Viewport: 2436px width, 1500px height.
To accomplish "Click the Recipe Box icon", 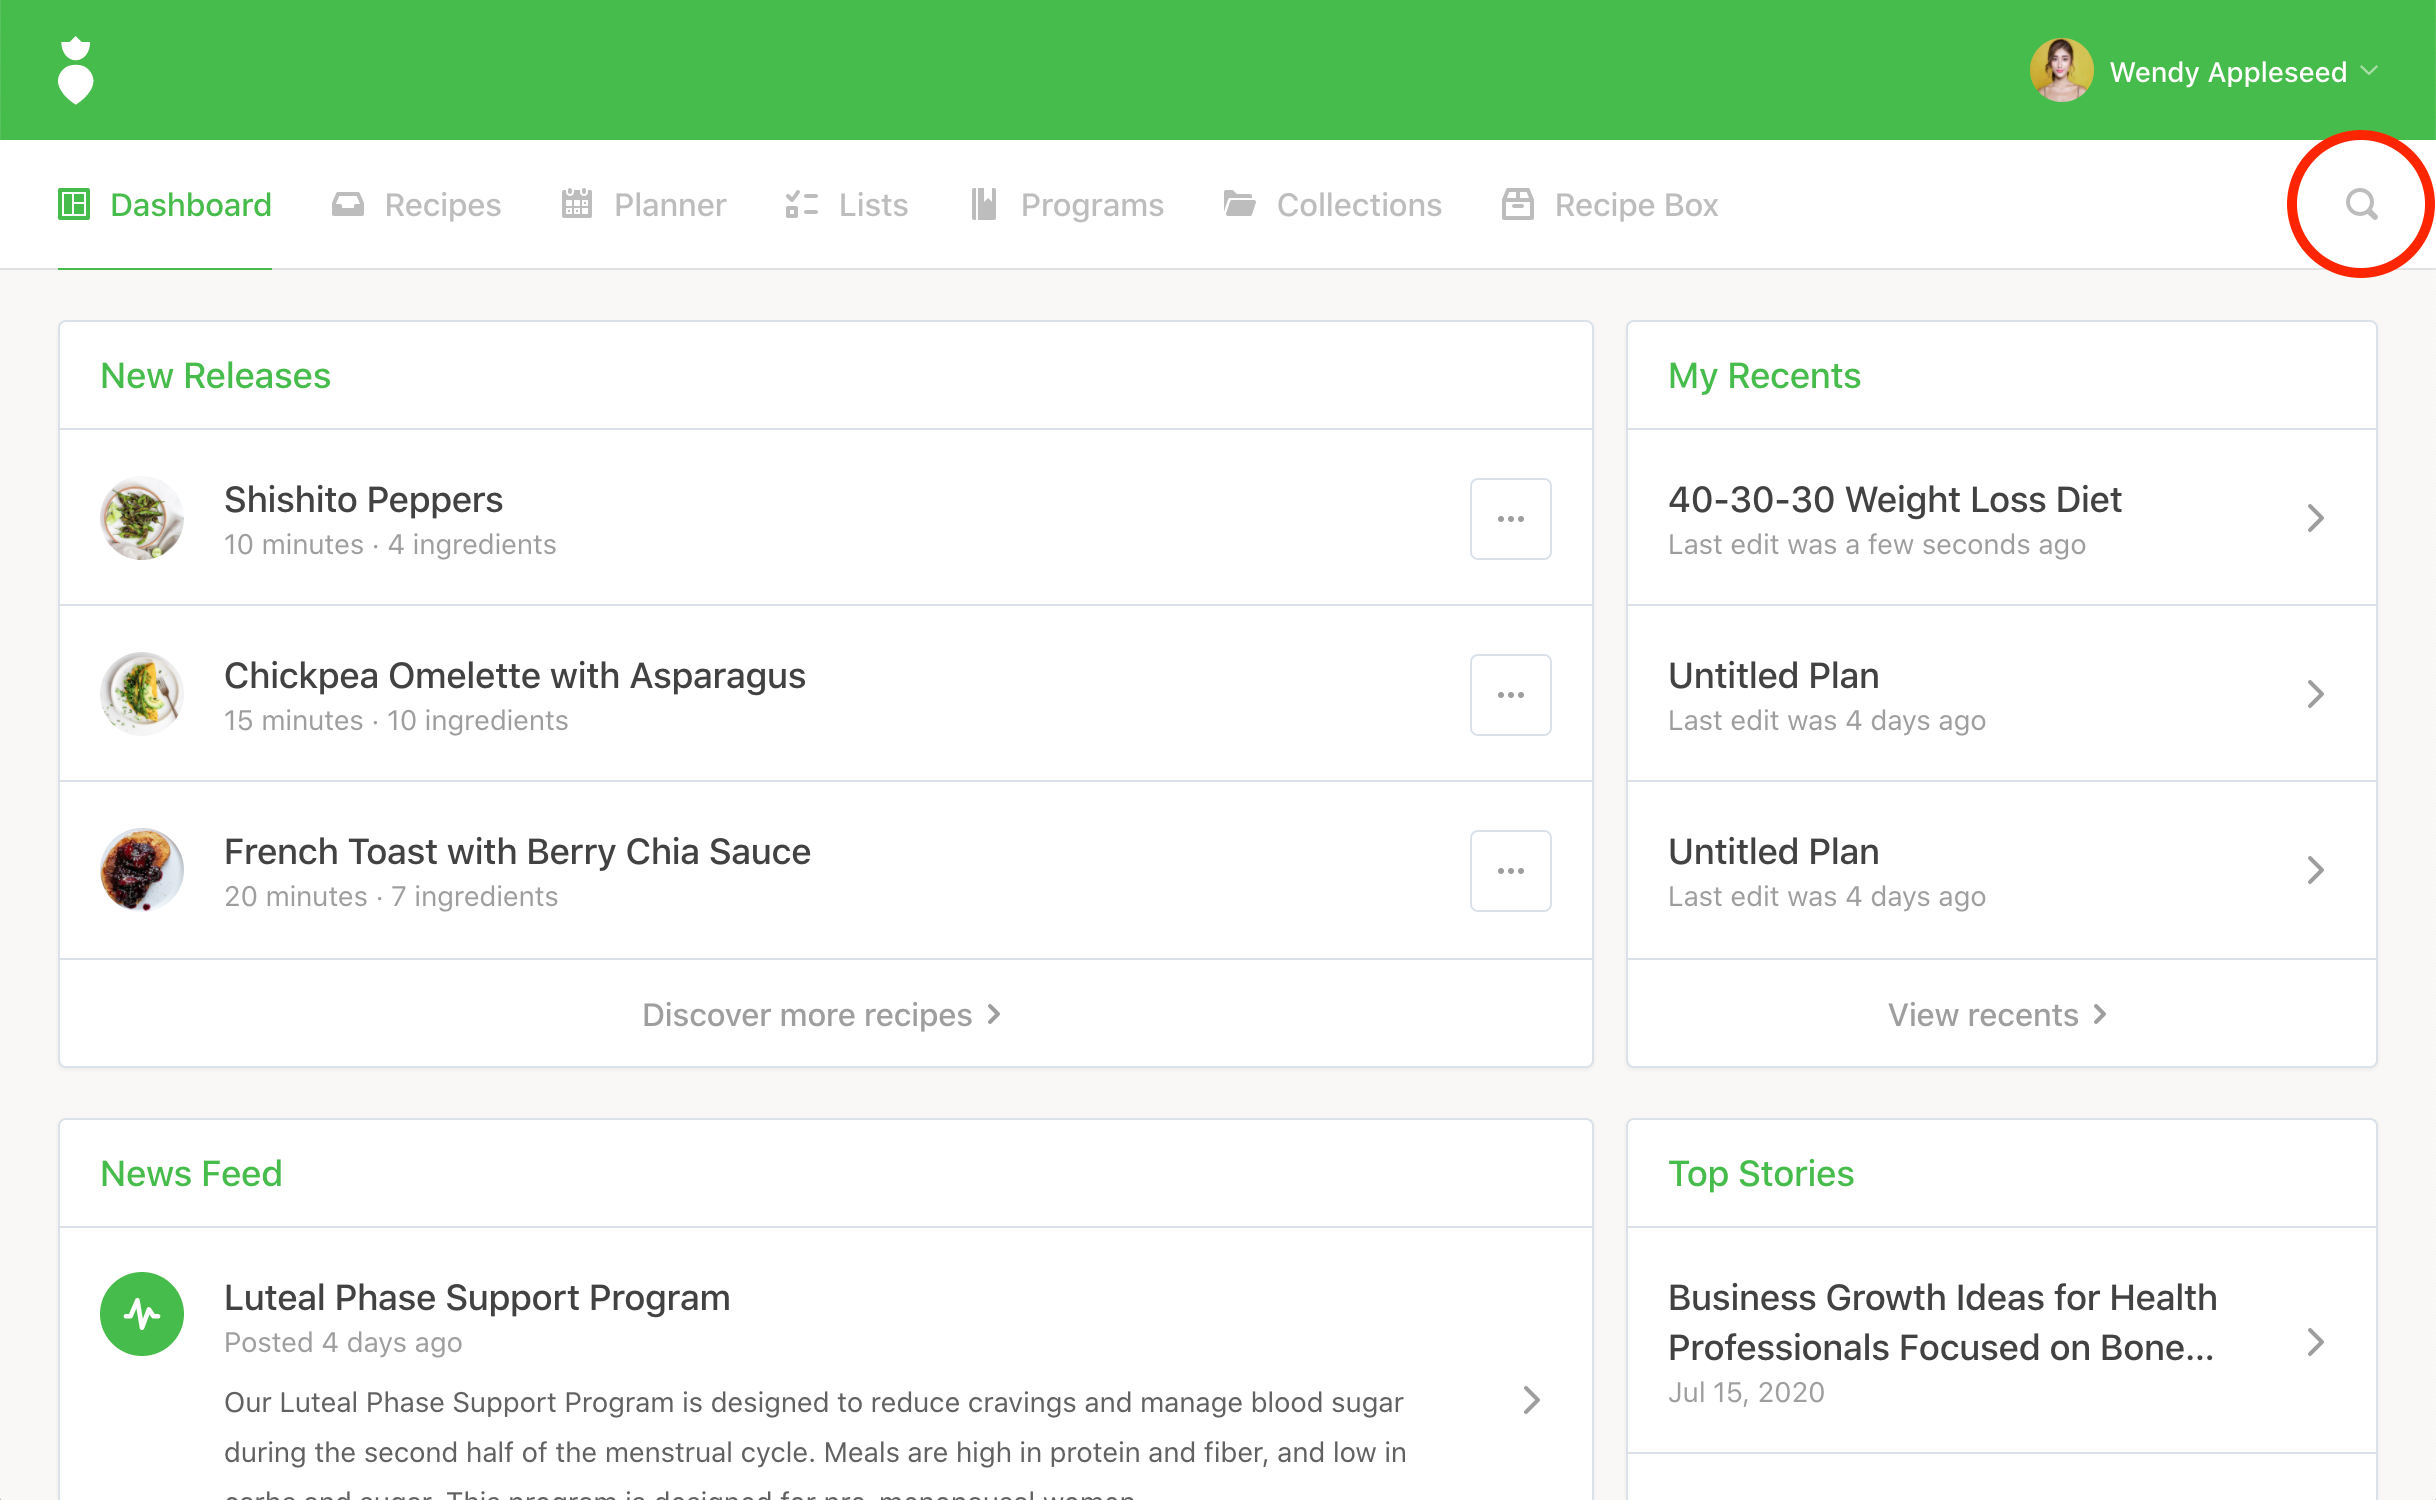I will pyautogui.click(x=1517, y=204).
